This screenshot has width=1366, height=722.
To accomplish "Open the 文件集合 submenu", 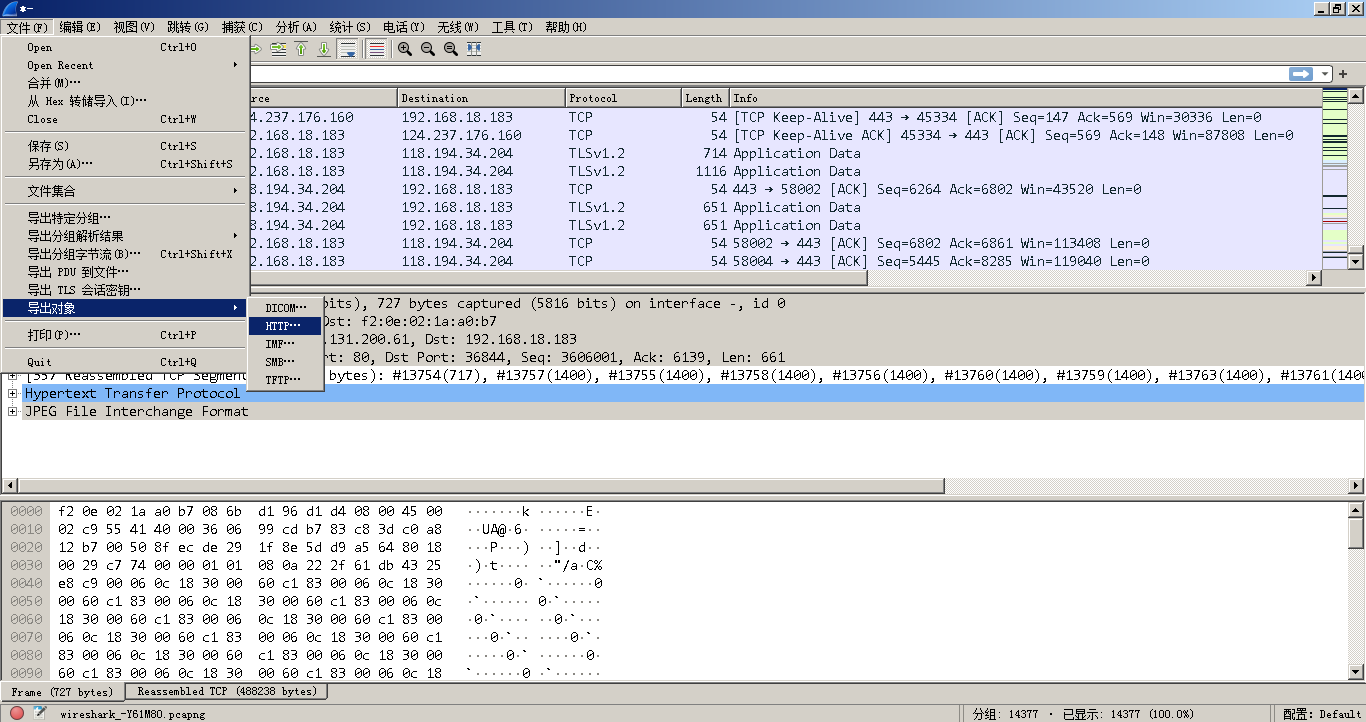I will [125, 191].
